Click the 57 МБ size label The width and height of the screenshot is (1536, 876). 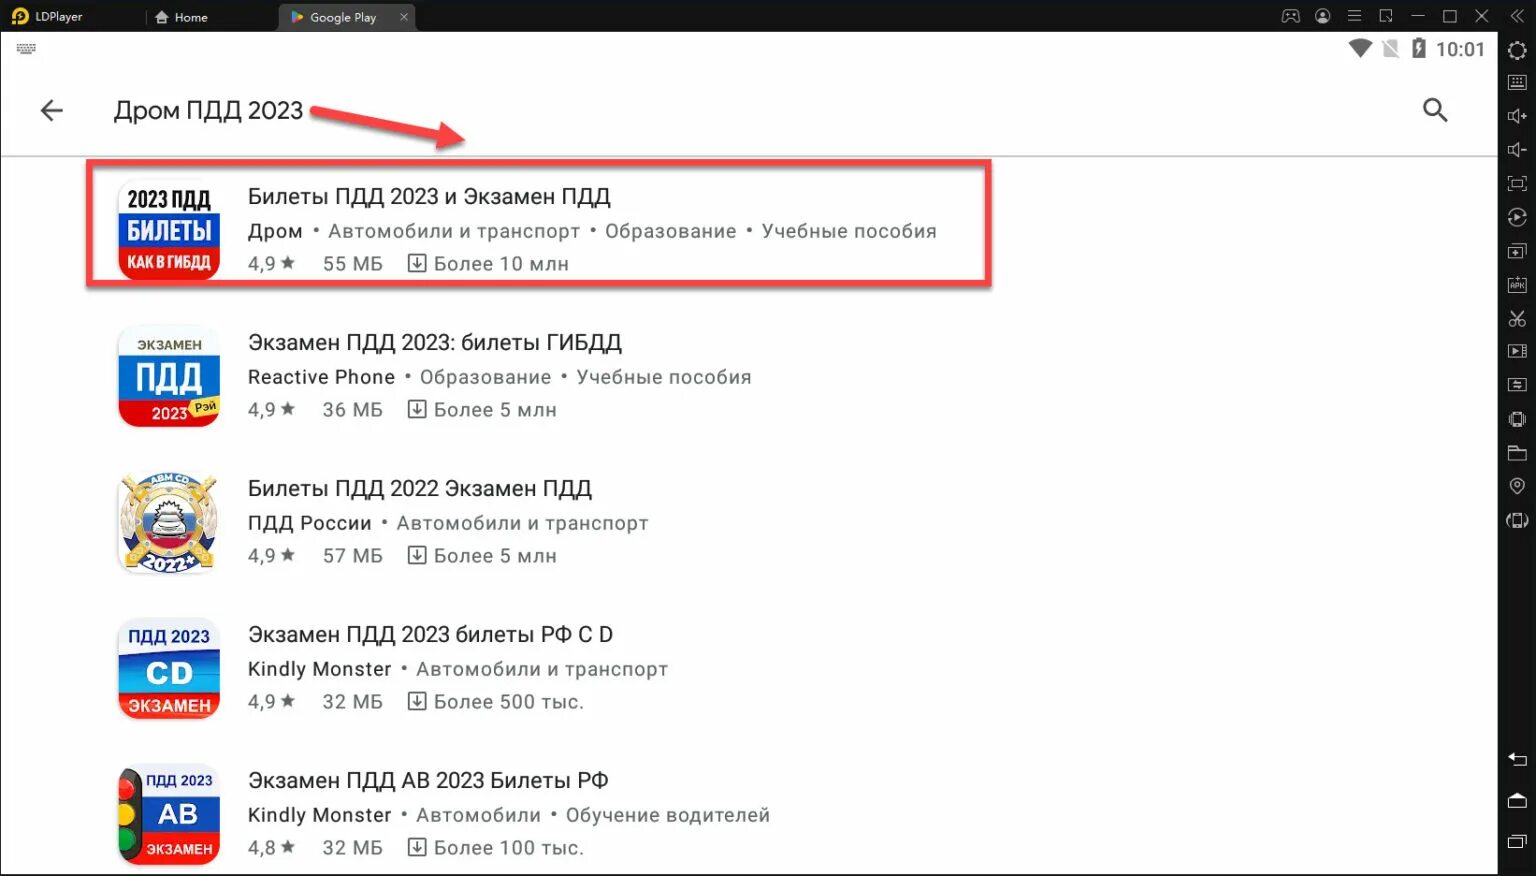(352, 556)
